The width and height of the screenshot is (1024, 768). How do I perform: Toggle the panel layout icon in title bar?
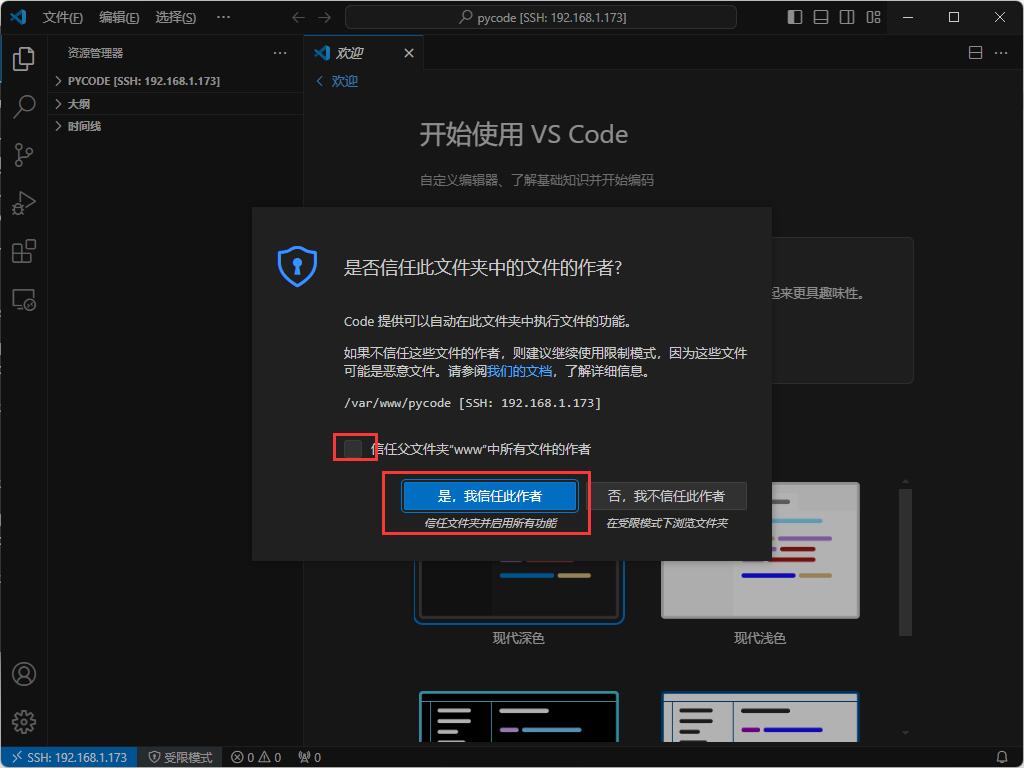[821, 17]
